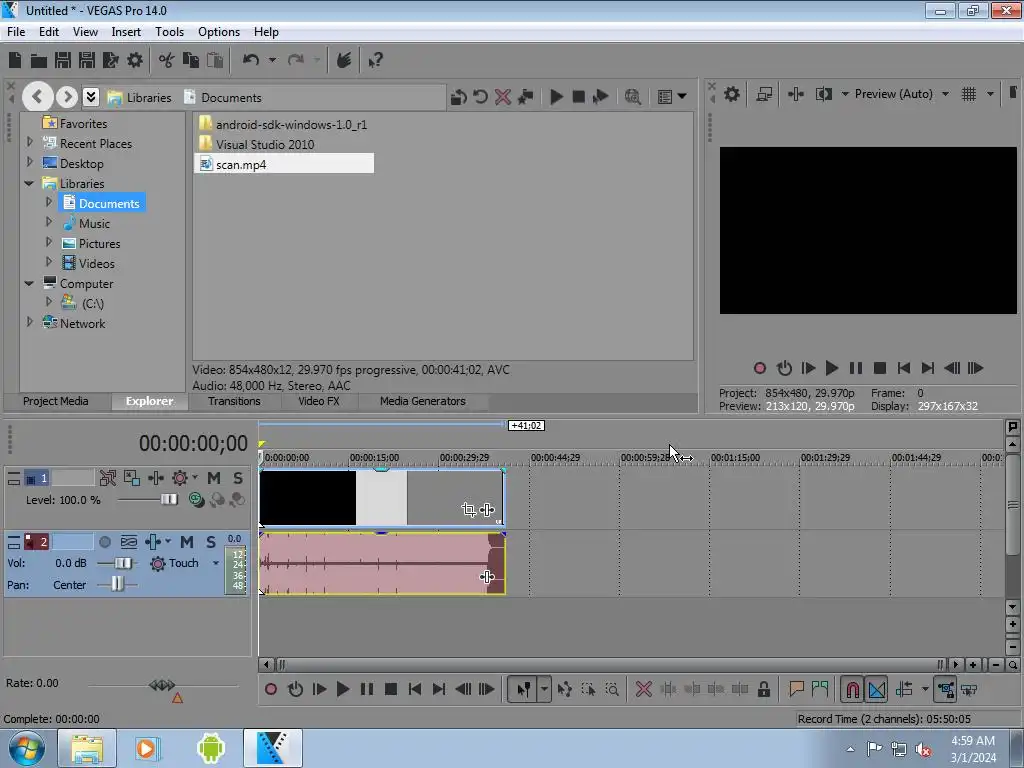This screenshot has width=1024, height=768.
Task: Collapse the Libraries tree node
Action: point(29,184)
